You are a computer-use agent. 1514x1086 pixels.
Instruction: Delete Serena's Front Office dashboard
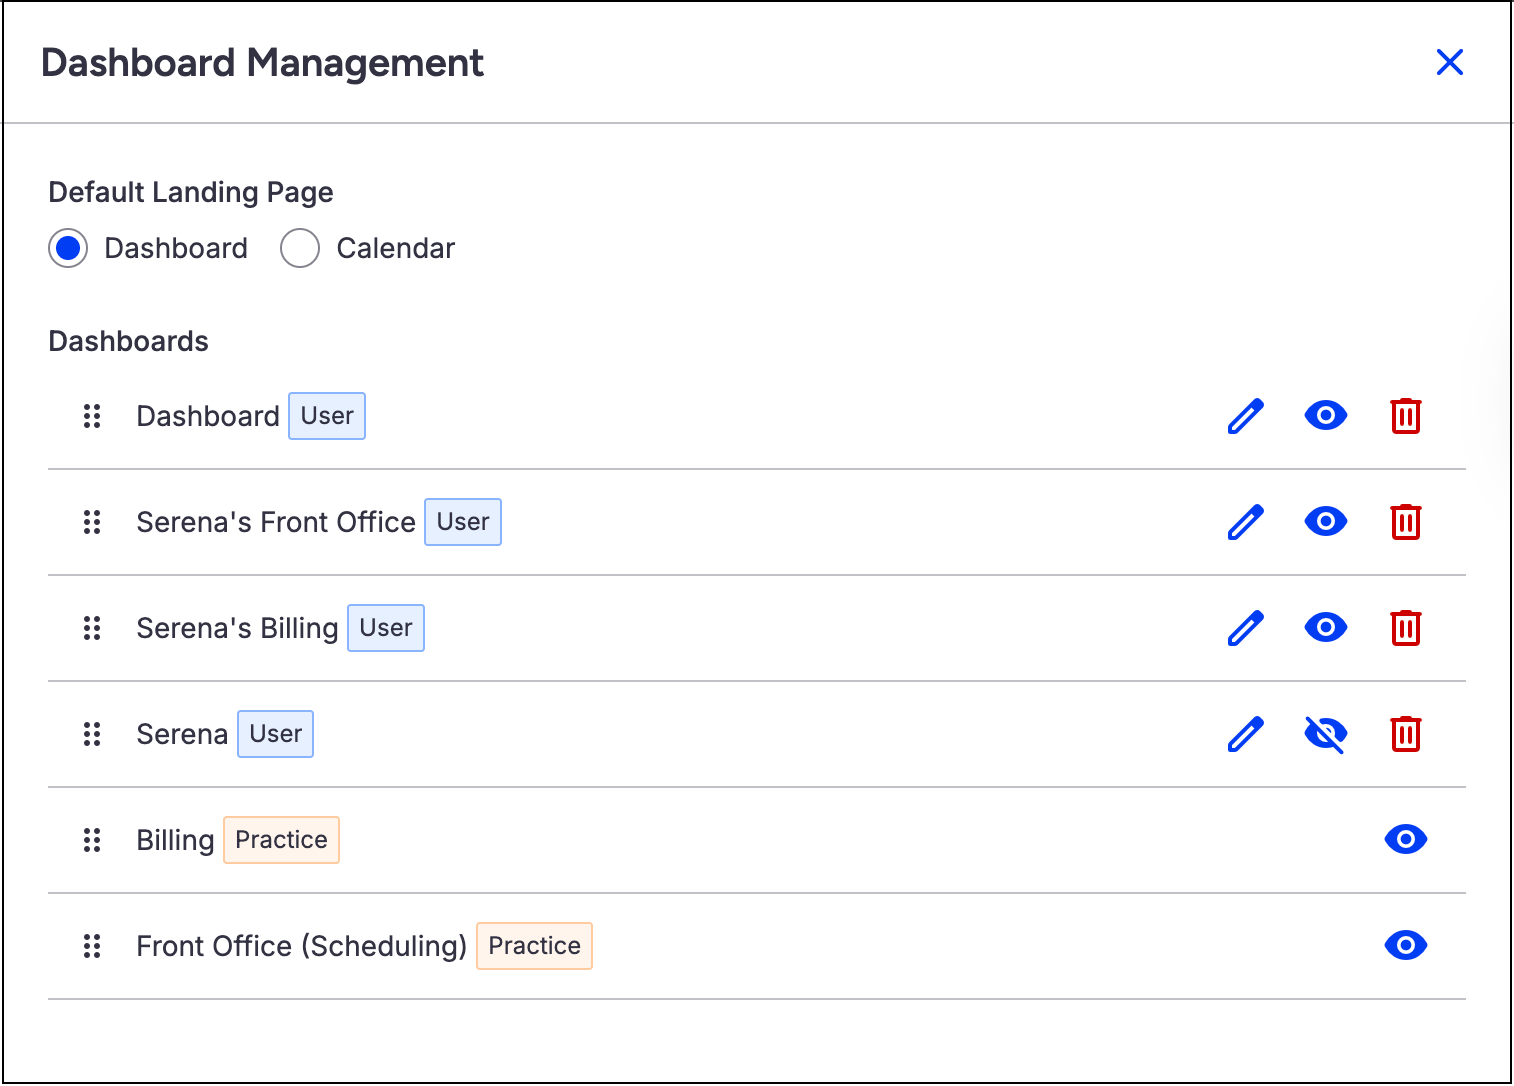pyautogui.click(x=1405, y=522)
